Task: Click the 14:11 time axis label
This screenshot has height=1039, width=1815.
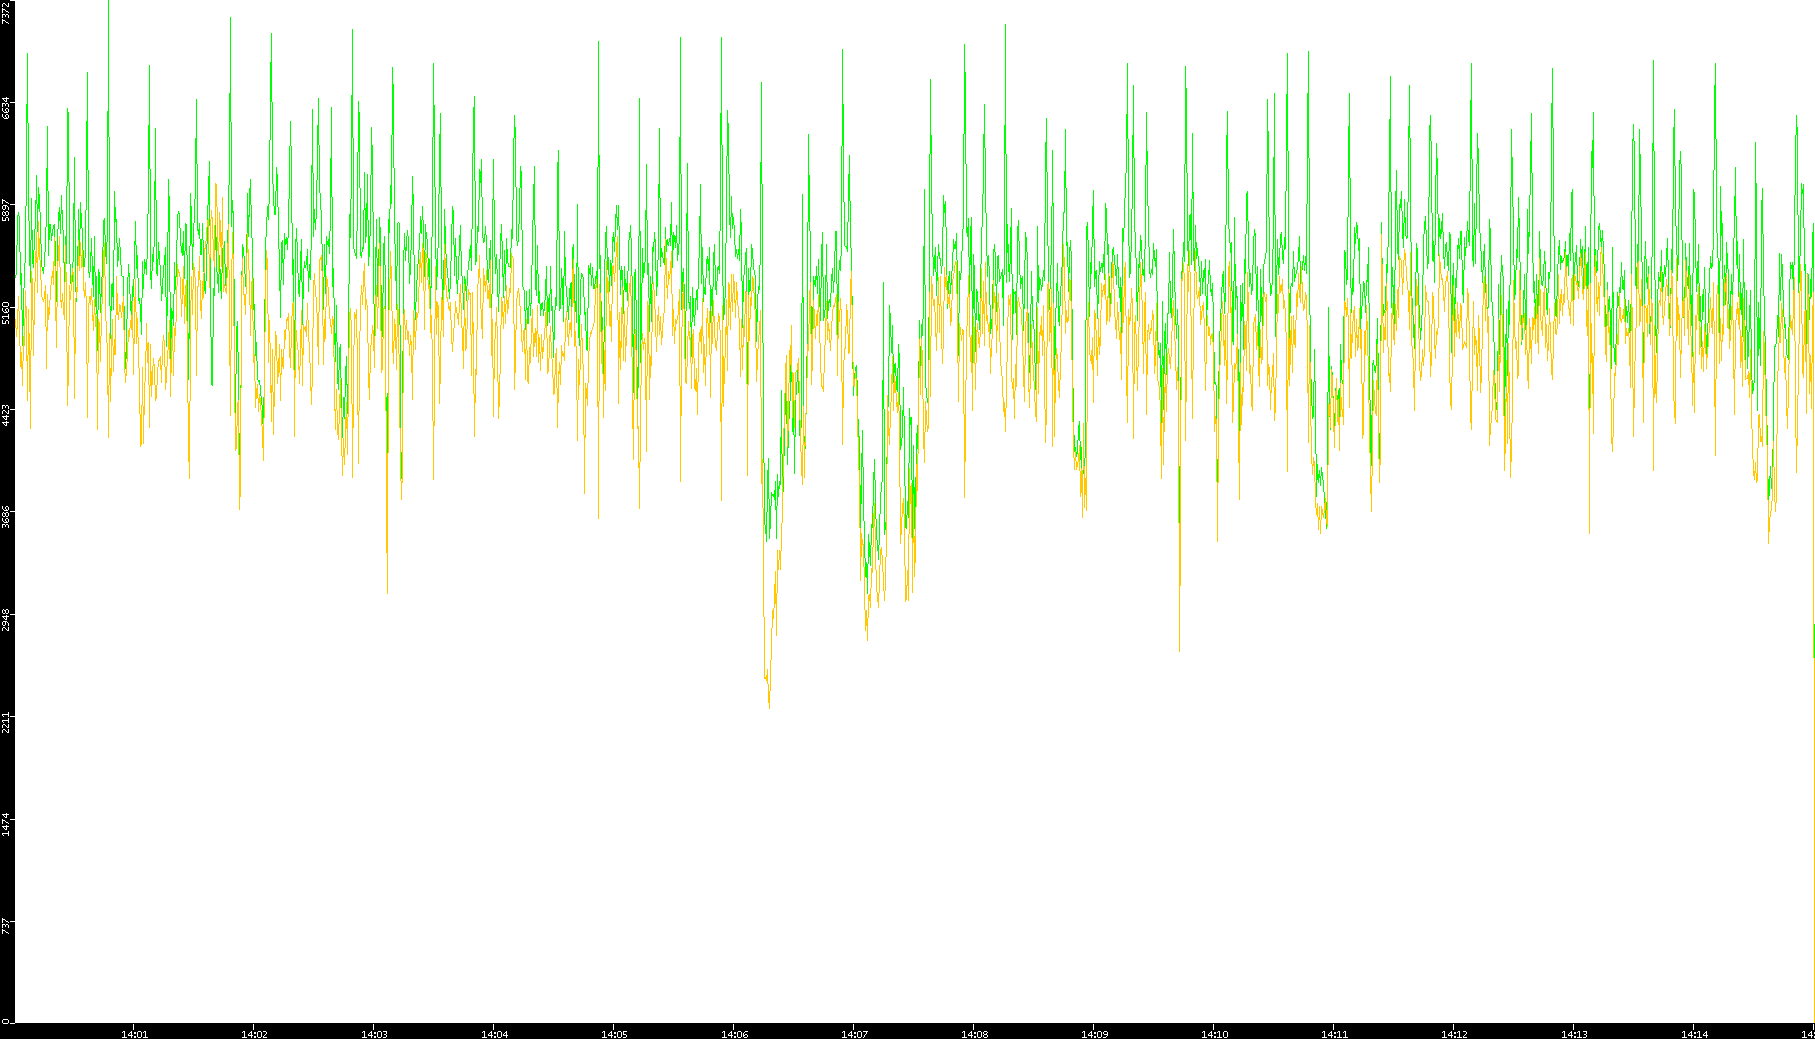Action: [x=1334, y=1034]
